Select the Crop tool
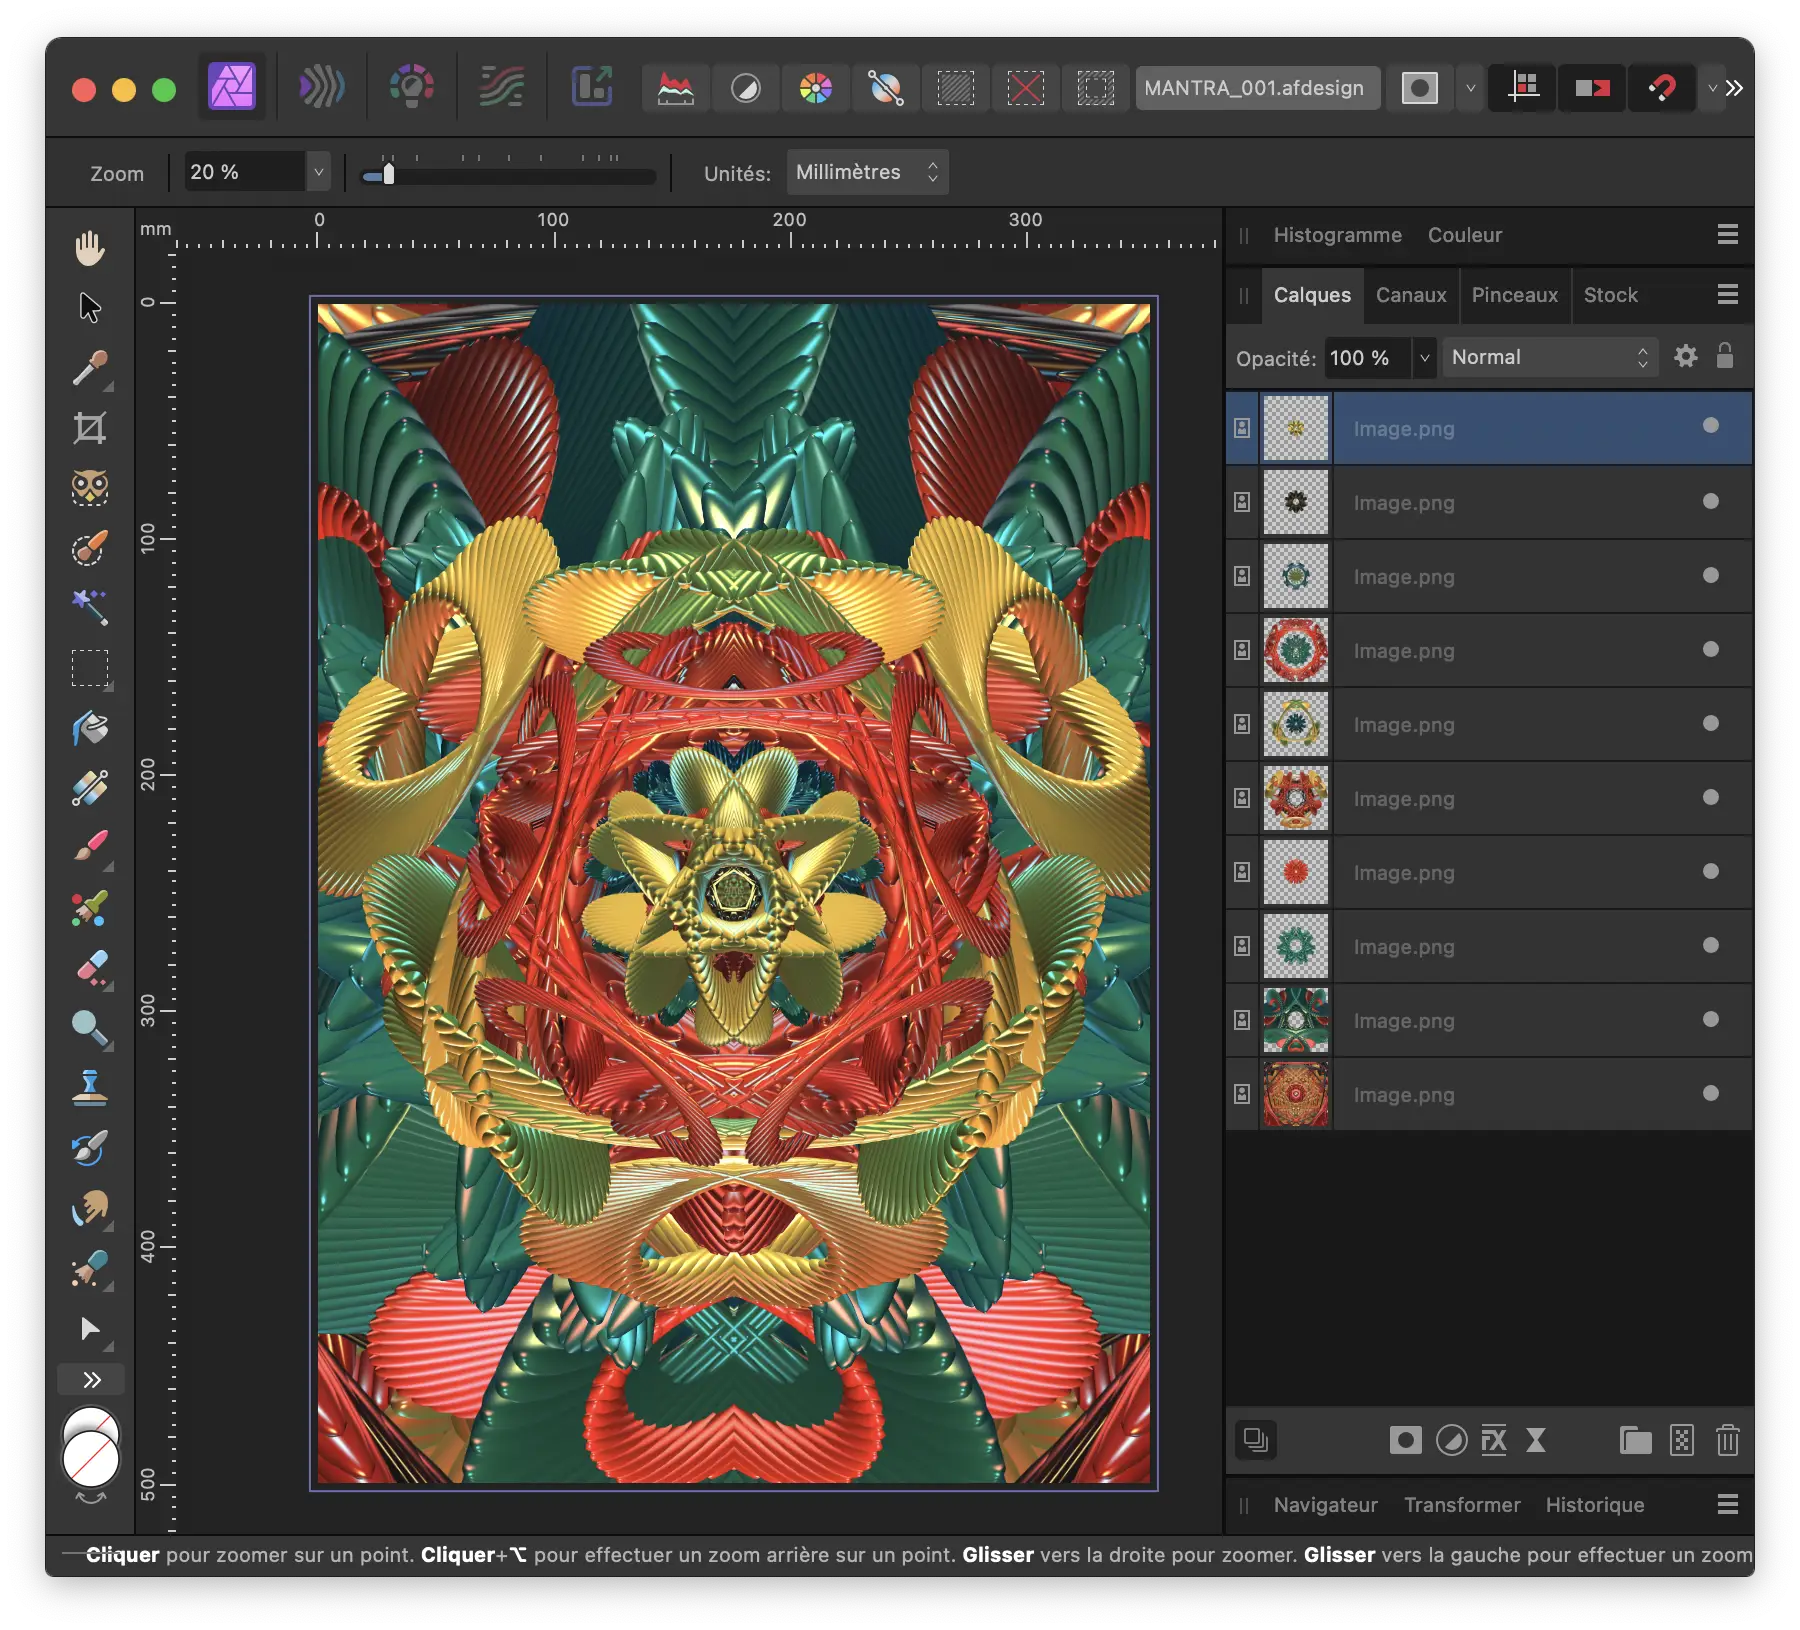Image resolution: width=1800 pixels, height=1630 pixels. click(90, 428)
